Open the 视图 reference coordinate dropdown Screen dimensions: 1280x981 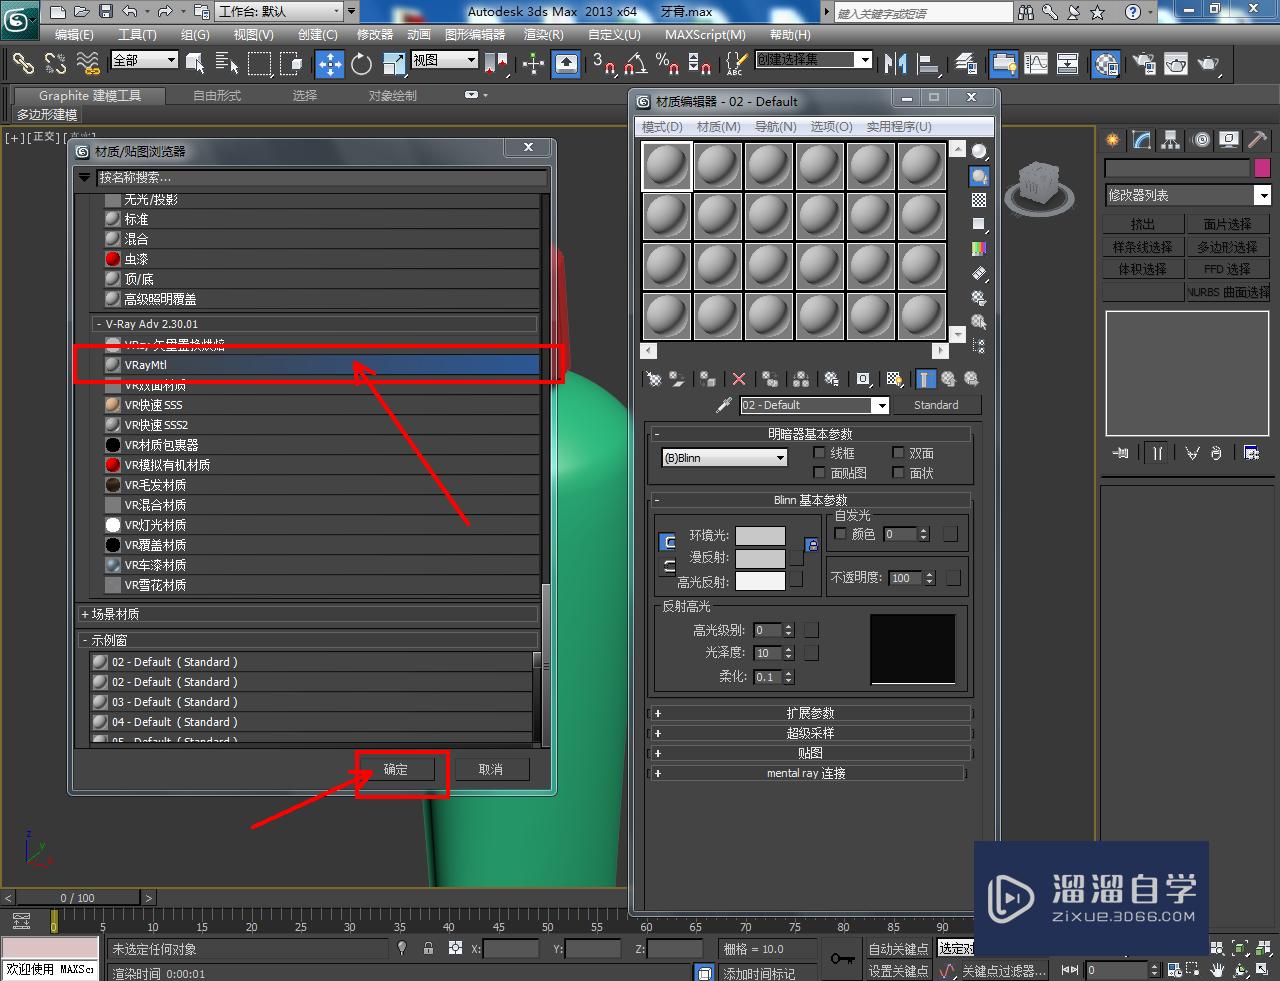click(x=445, y=60)
